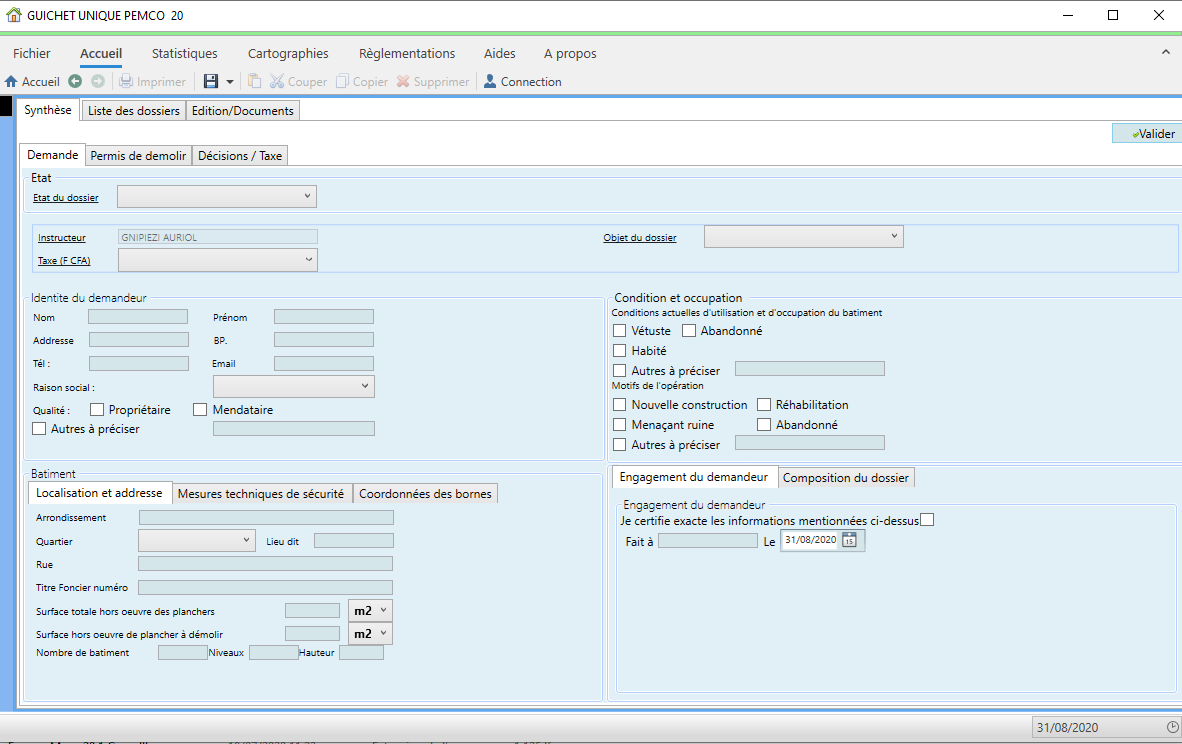Click the Titre Foncier numéro field

[265, 587]
